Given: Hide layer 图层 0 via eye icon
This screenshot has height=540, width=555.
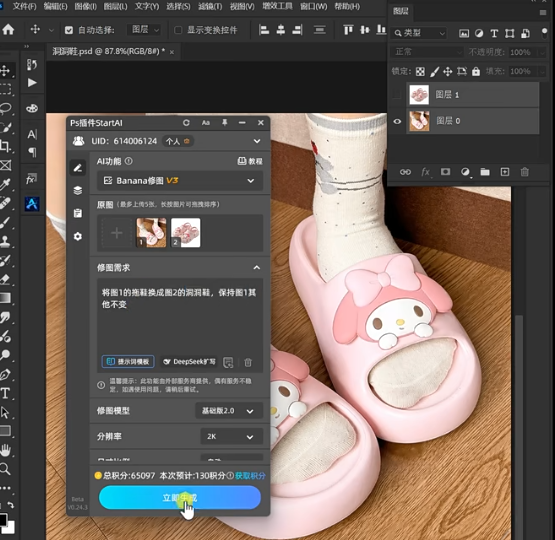Looking at the screenshot, I should 397,121.
